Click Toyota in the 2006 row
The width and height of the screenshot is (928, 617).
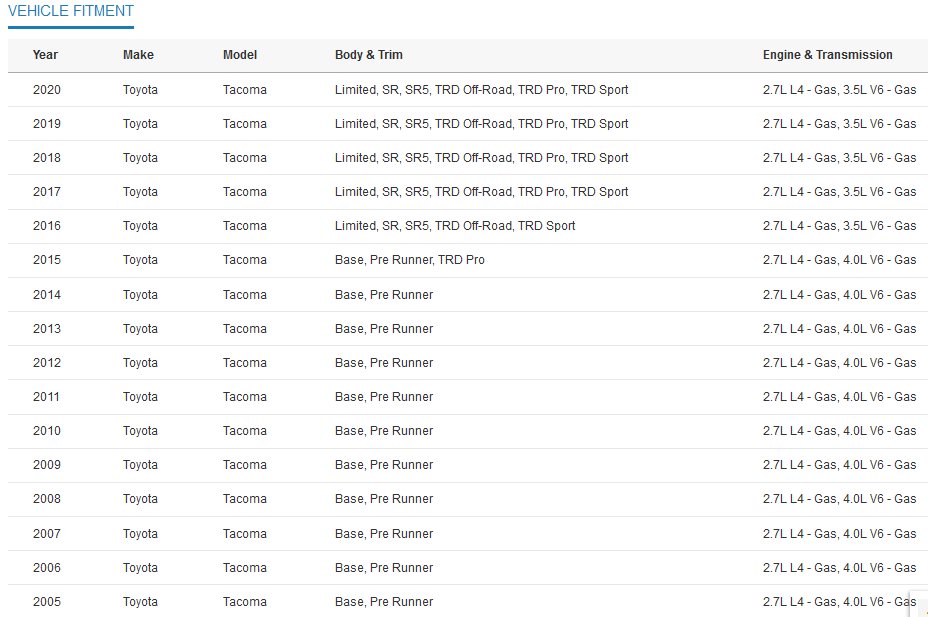tap(140, 568)
